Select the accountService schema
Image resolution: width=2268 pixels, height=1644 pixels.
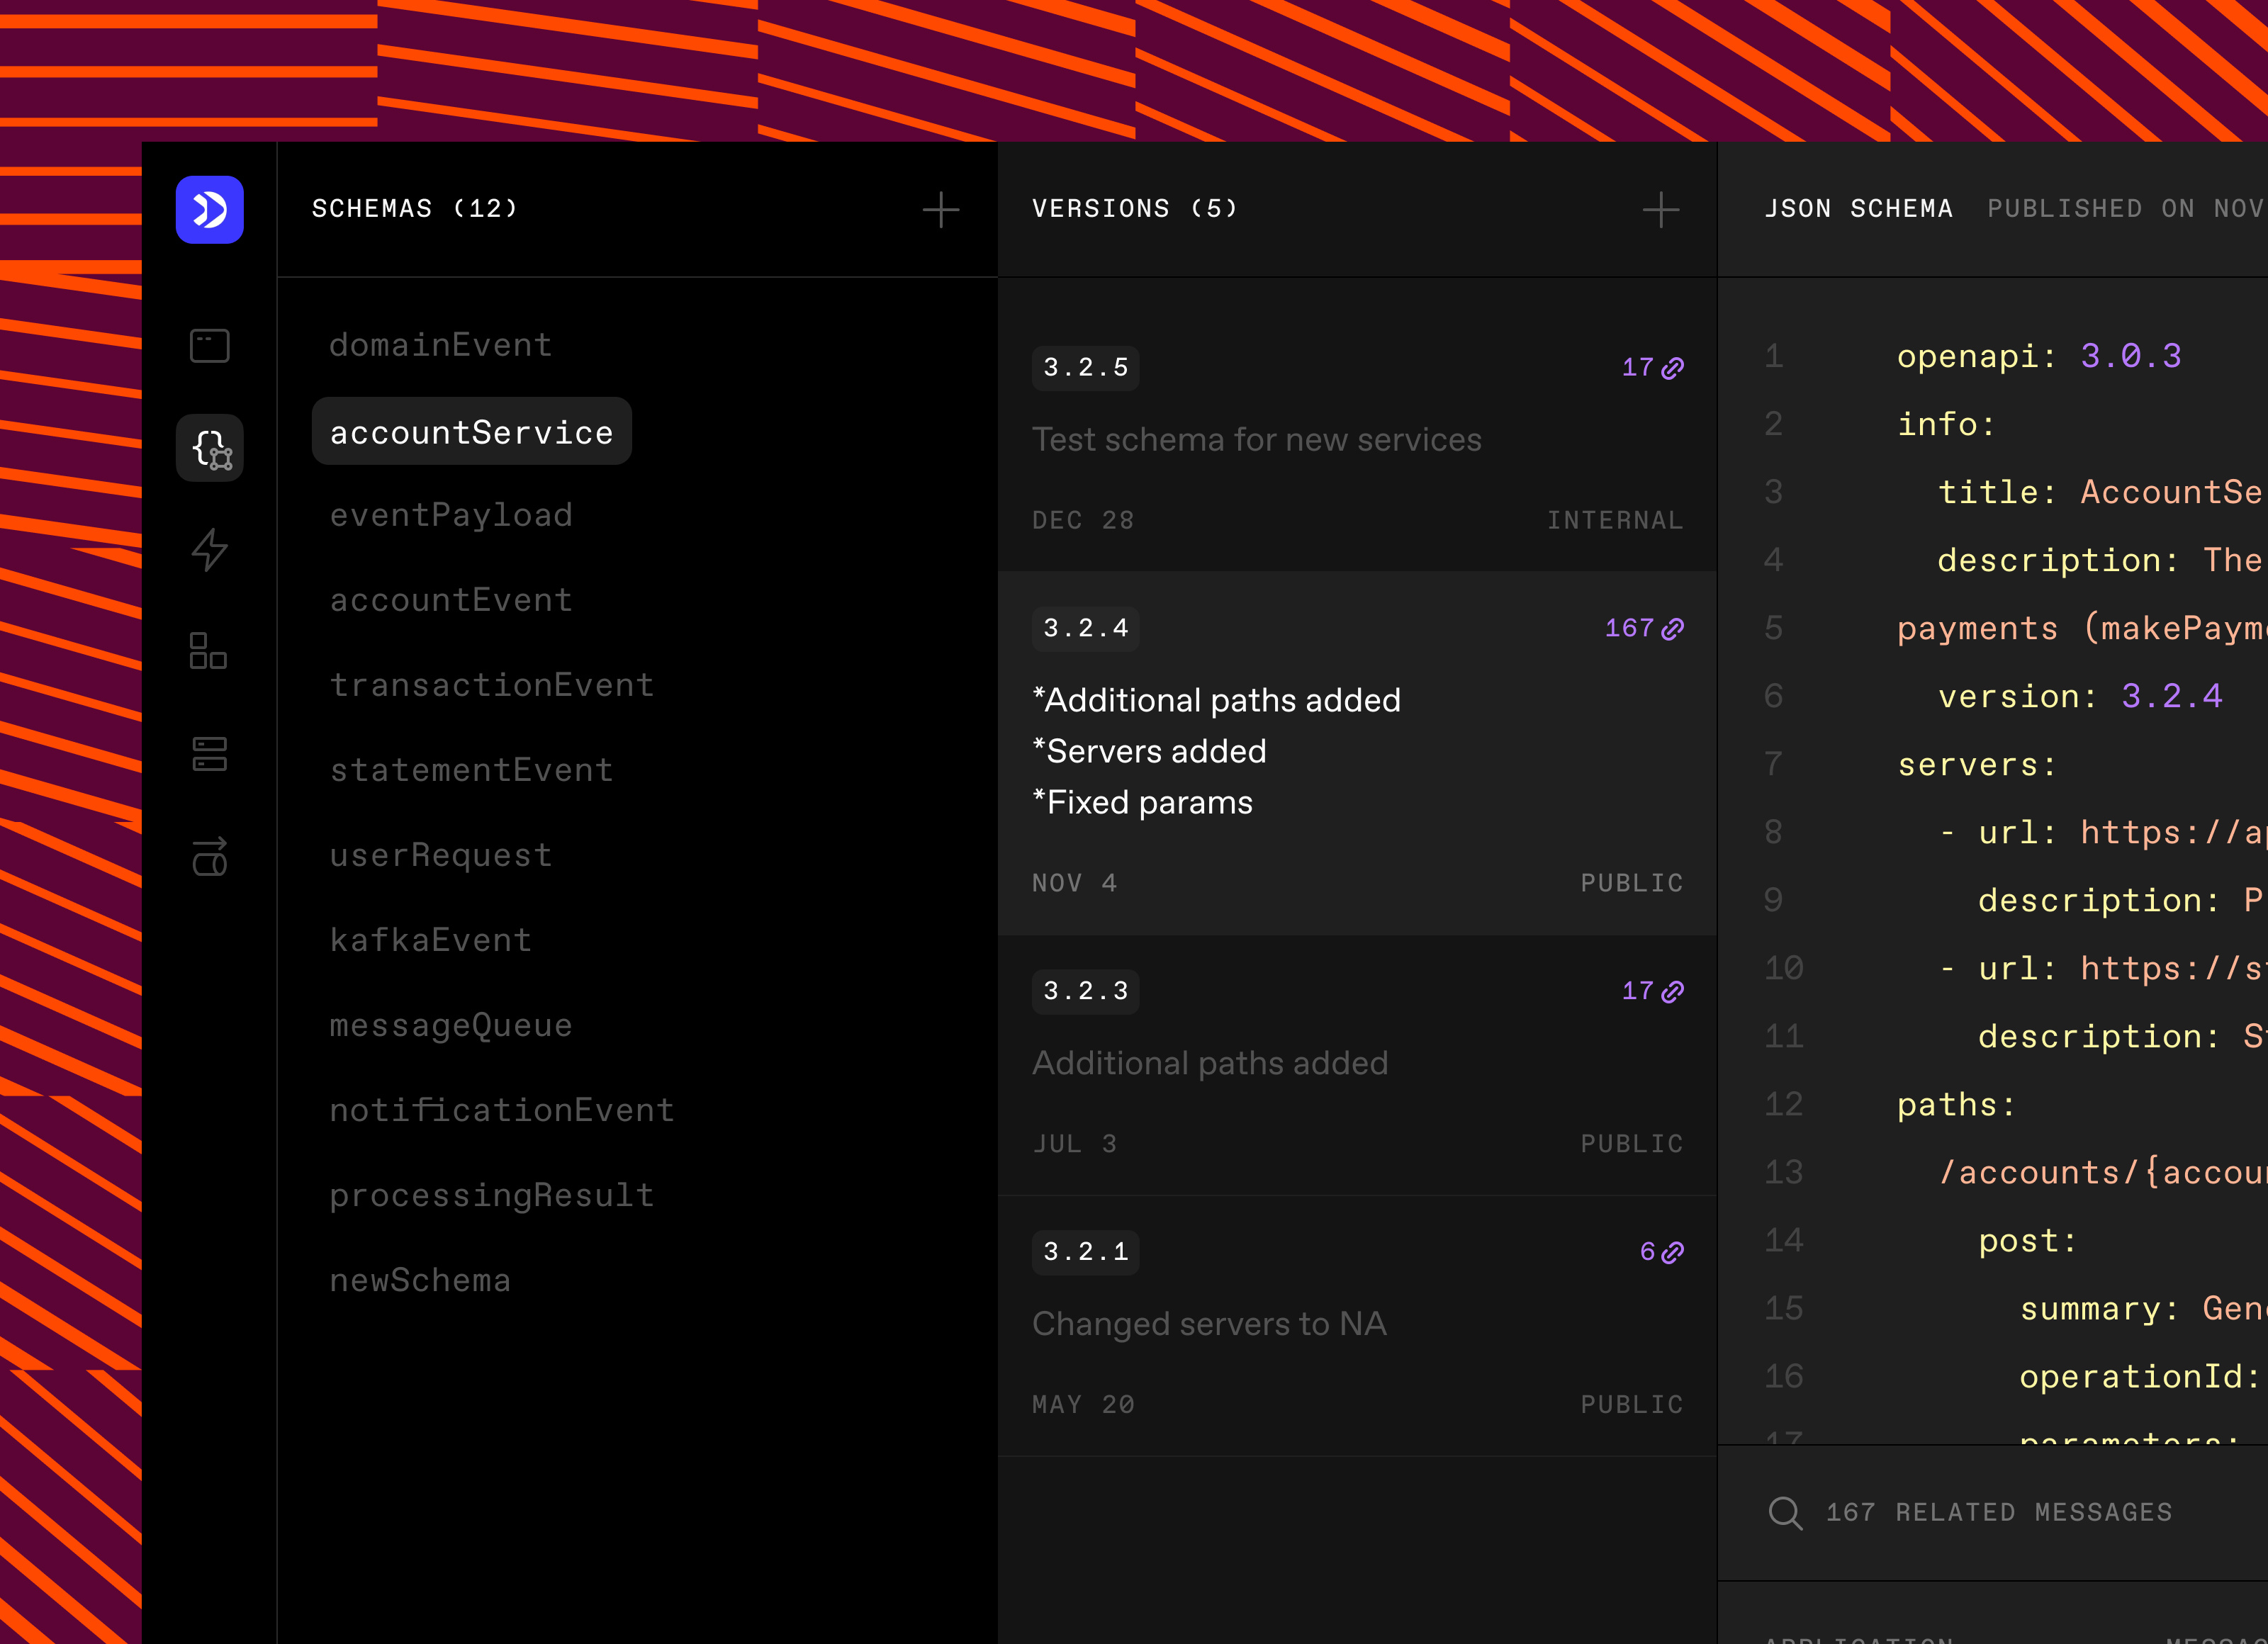click(471, 431)
